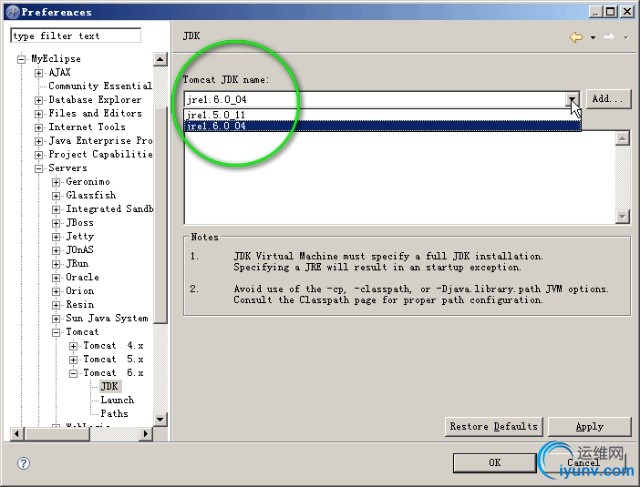Choose jre1.6.0_04 from the dropdown list
640x487 pixels.
click(x=383, y=126)
